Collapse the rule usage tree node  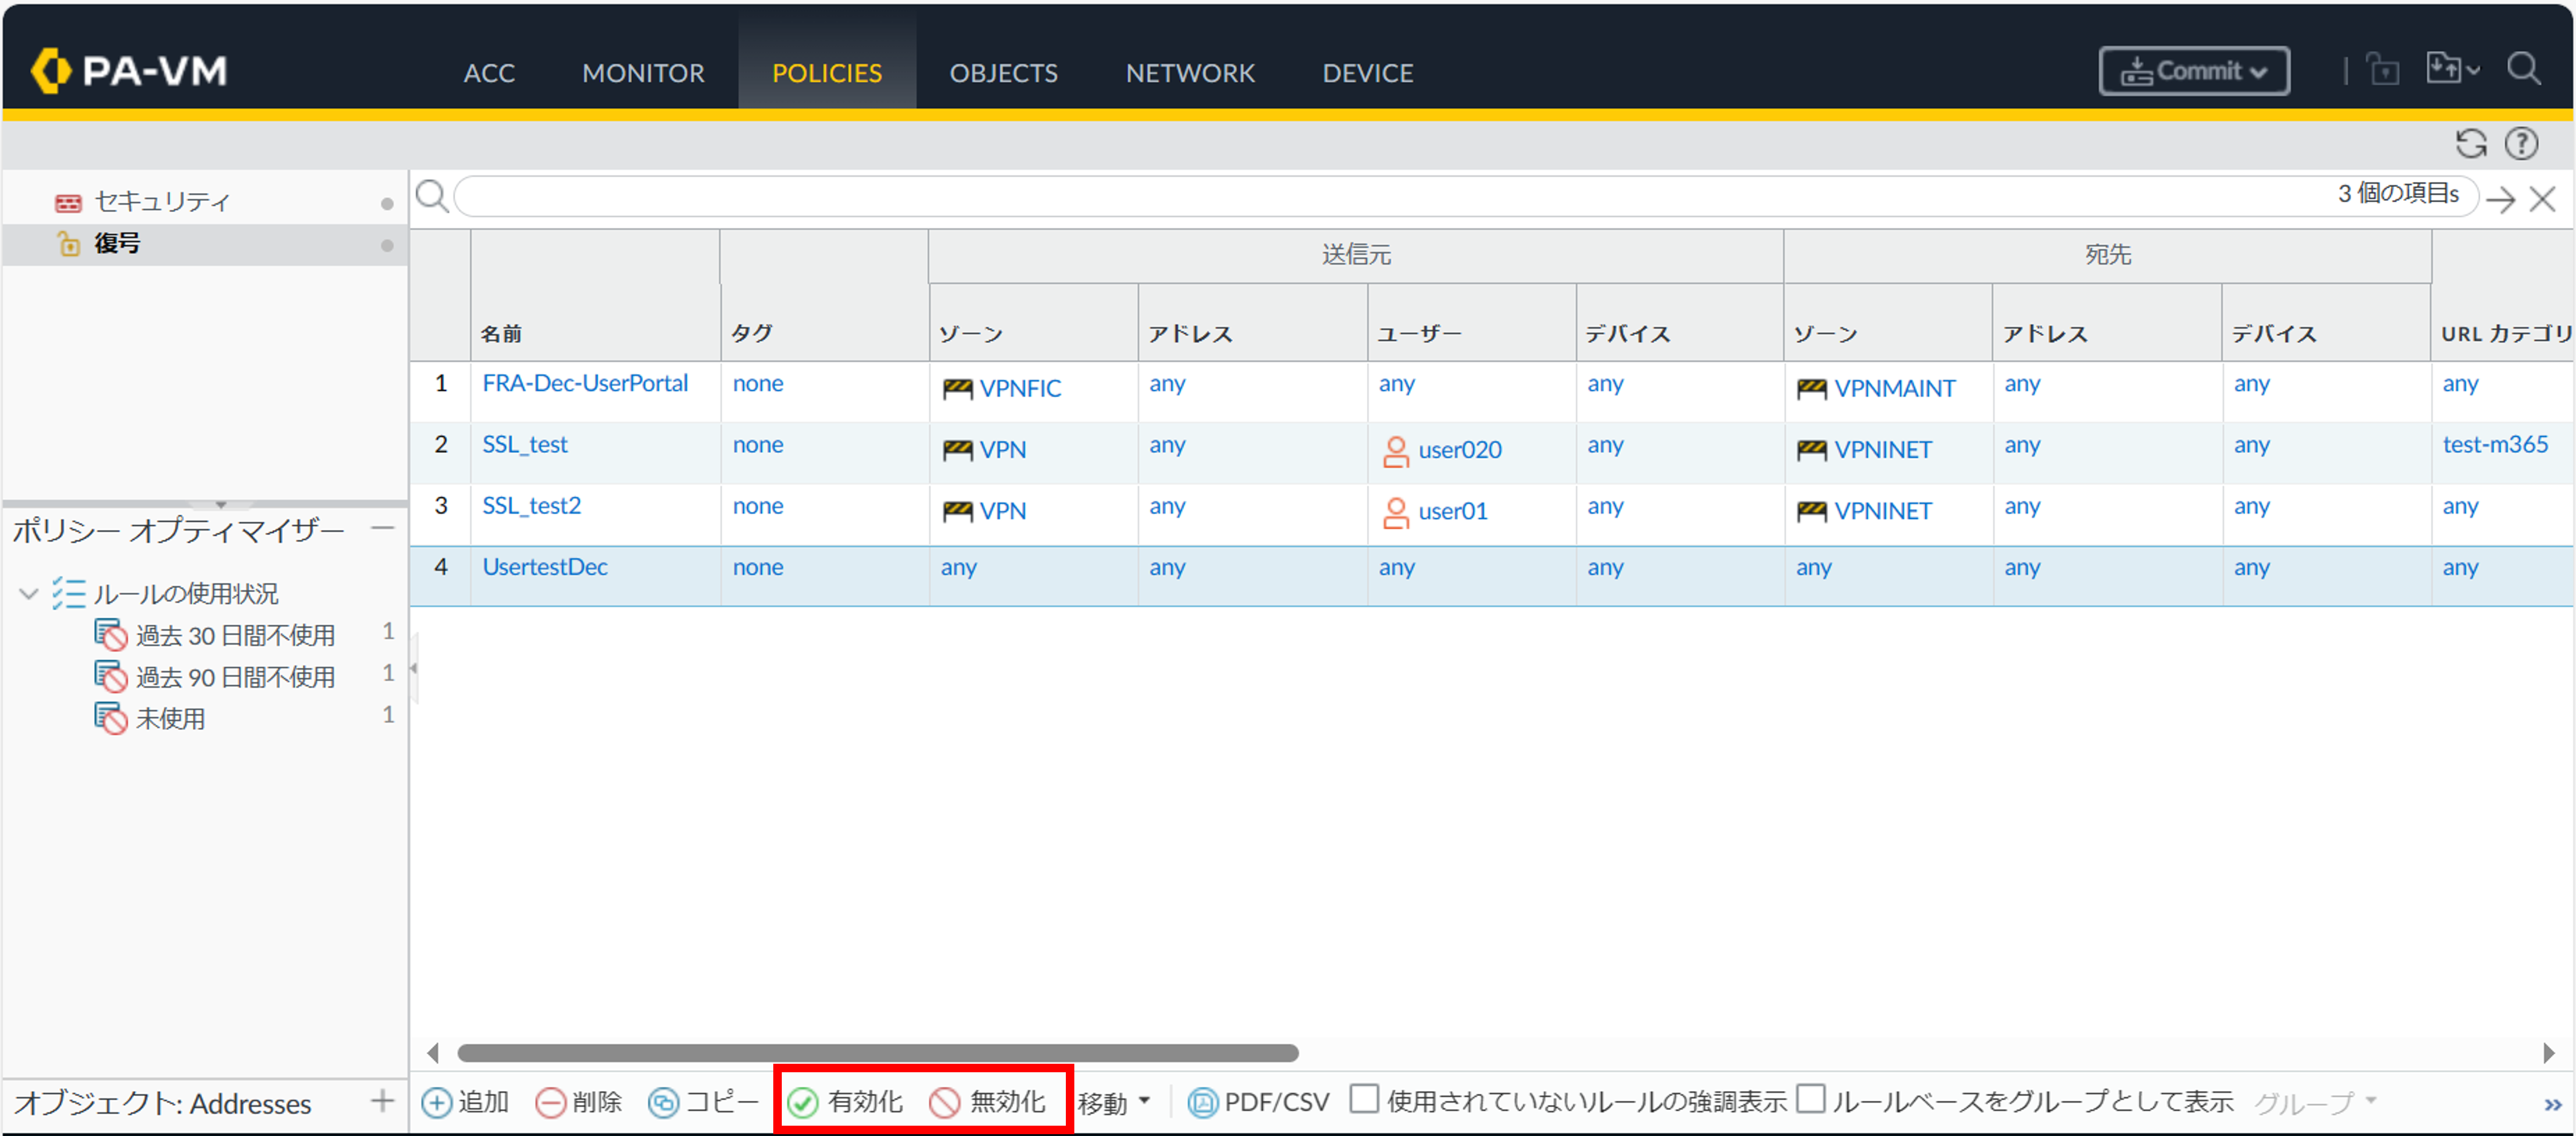(29, 594)
